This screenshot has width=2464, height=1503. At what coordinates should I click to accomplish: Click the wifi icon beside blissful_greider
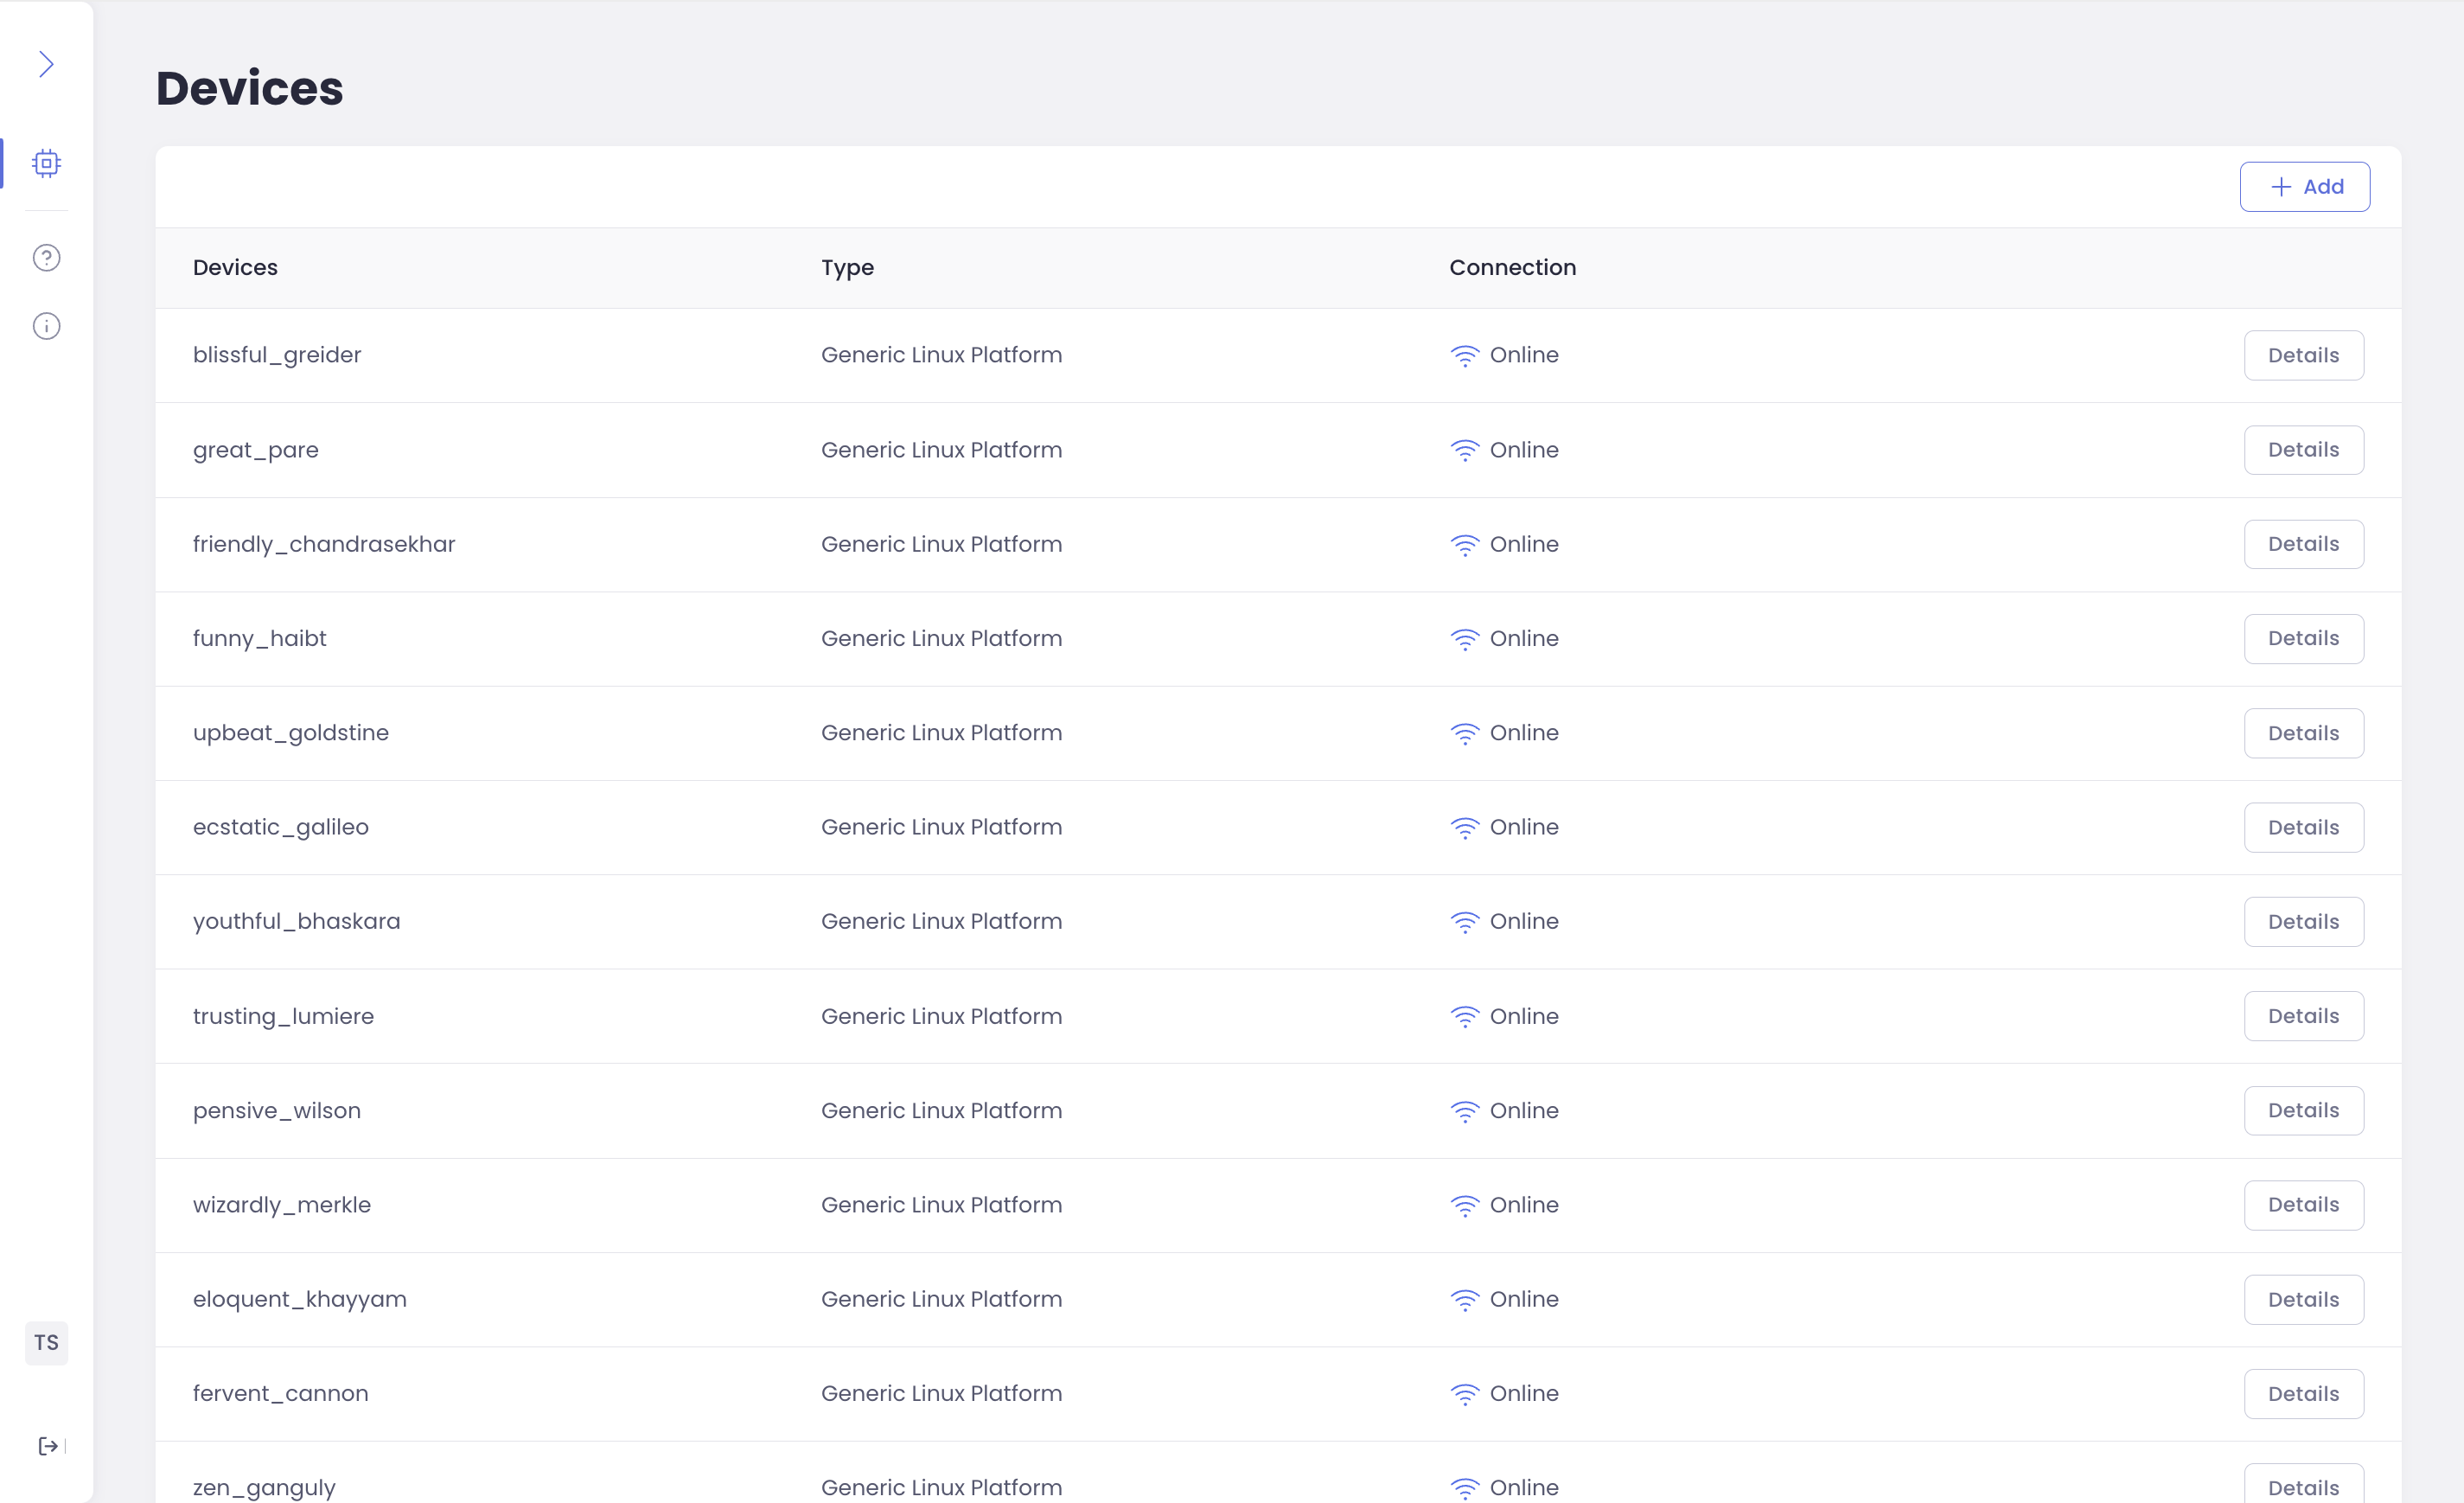click(x=1465, y=355)
